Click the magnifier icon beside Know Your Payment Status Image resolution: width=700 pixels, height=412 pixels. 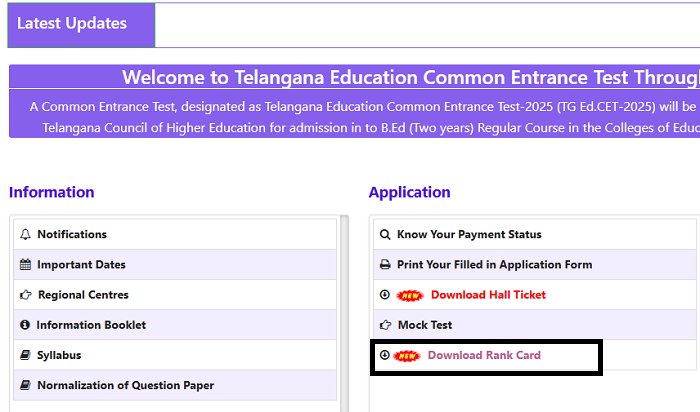(385, 234)
